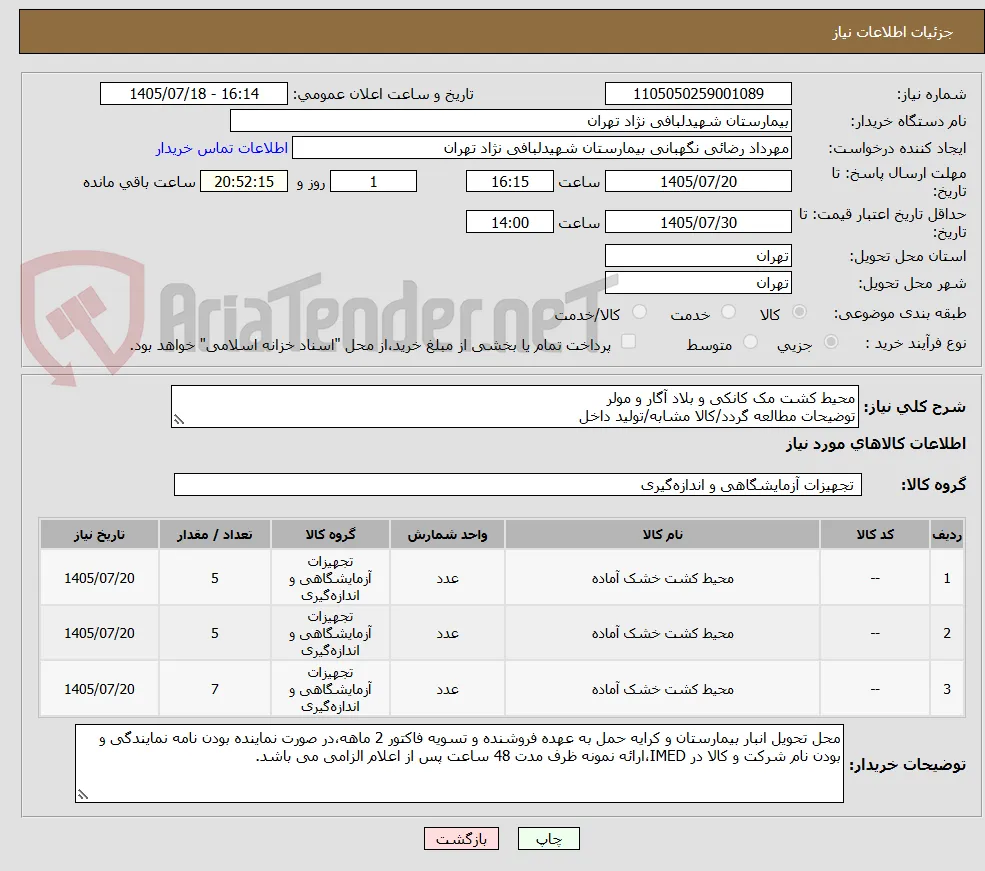Click the کد کالا column header

874,534
